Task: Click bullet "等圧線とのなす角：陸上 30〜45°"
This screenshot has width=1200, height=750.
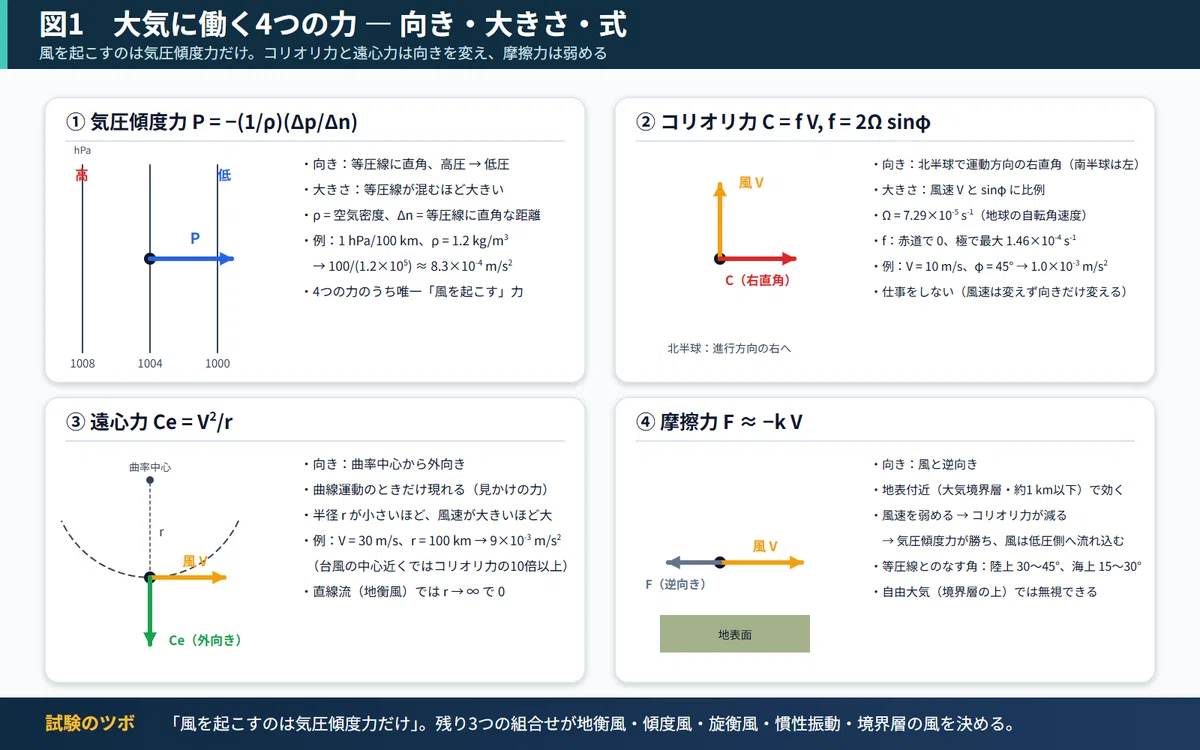Action: (1007, 566)
